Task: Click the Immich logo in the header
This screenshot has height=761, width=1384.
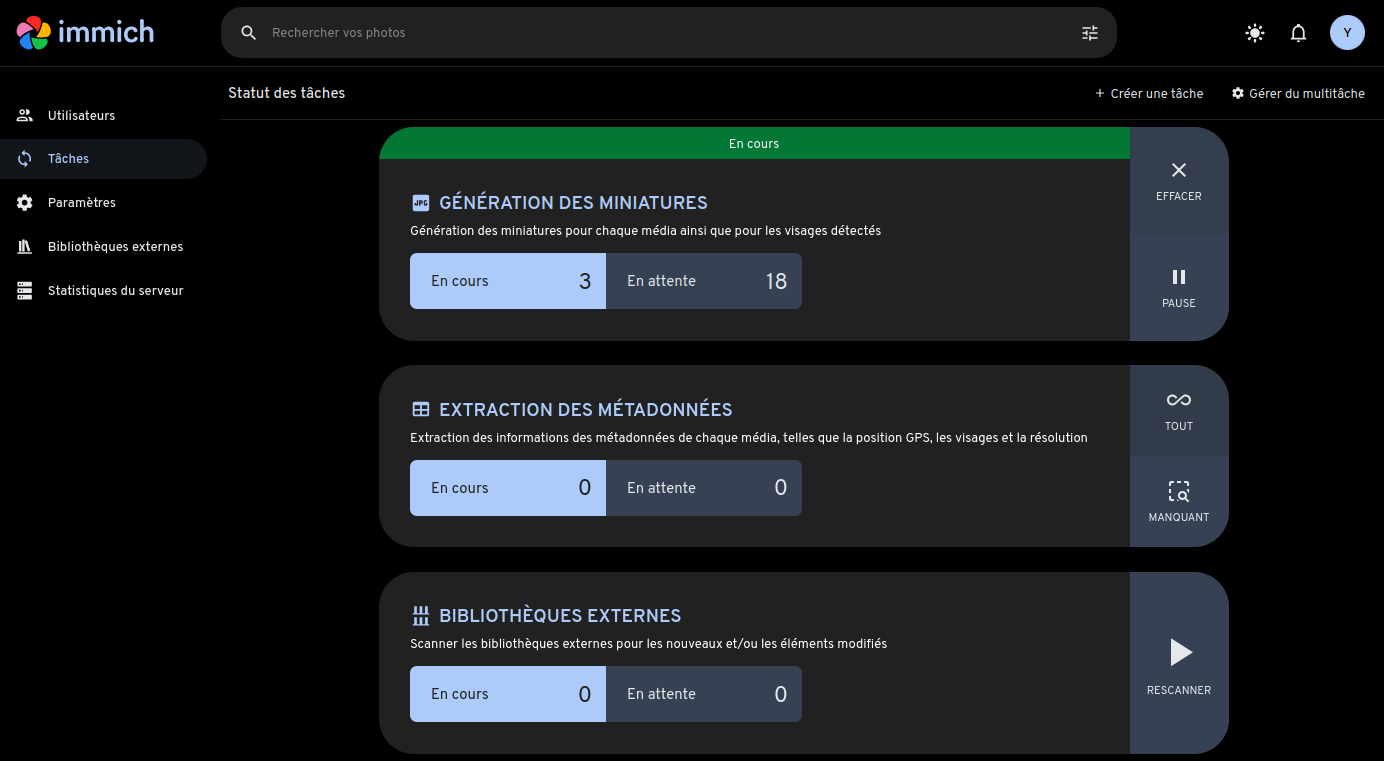Action: click(x=86, y=33)
